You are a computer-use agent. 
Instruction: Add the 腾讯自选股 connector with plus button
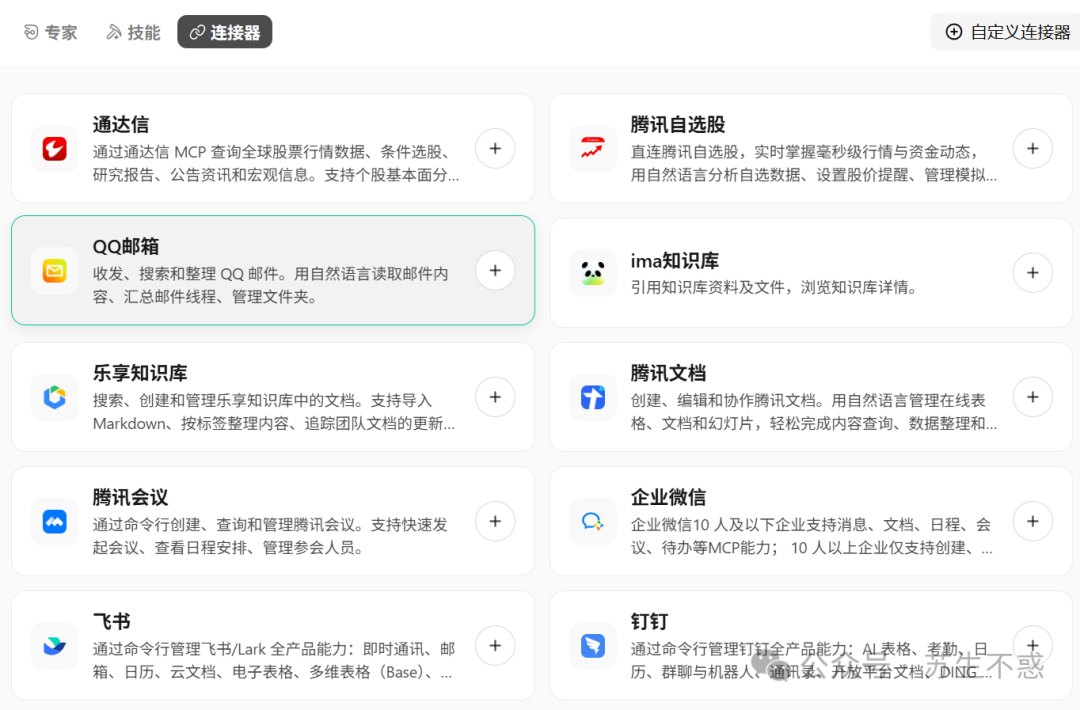(1032, 149)
